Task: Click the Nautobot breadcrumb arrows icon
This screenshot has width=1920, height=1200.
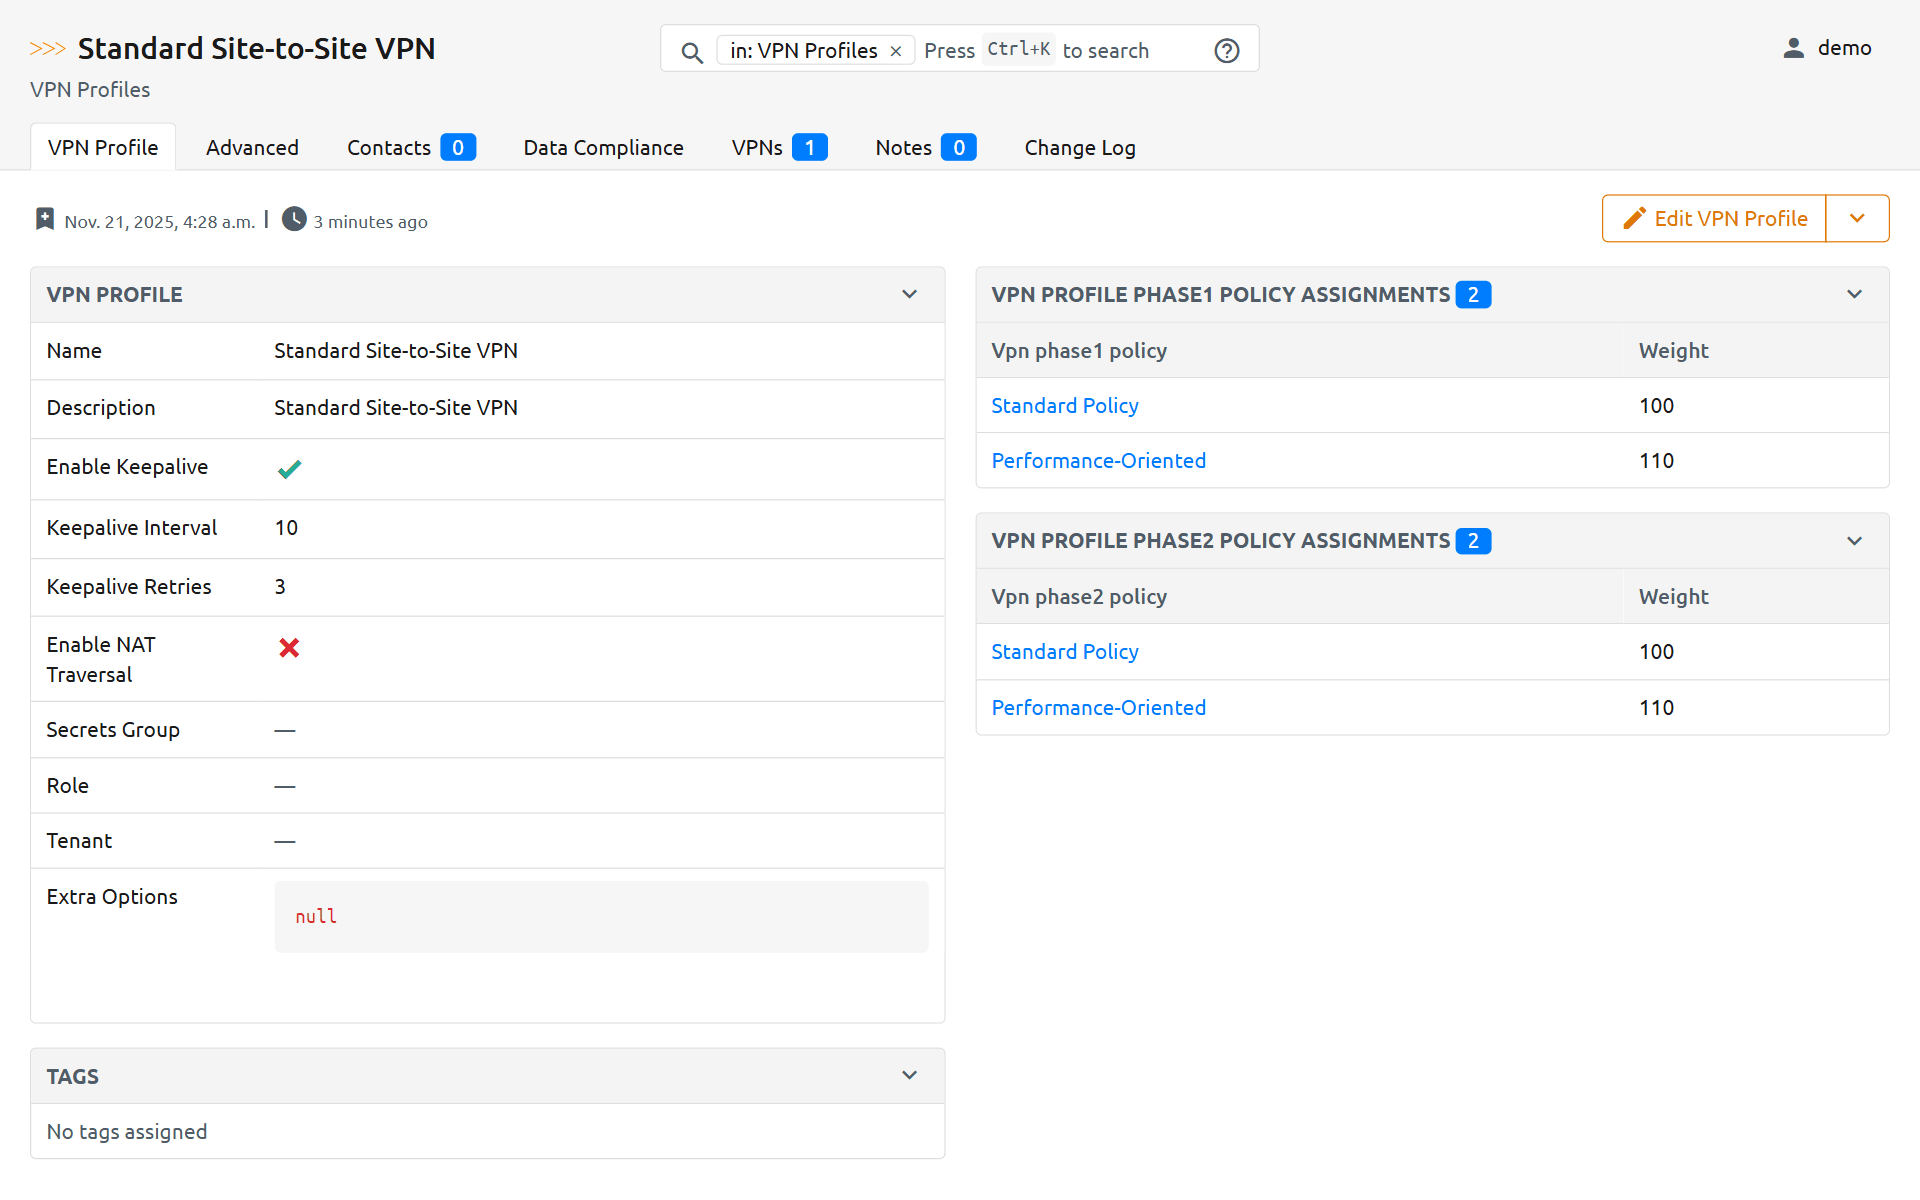Action: coord(47,49)
